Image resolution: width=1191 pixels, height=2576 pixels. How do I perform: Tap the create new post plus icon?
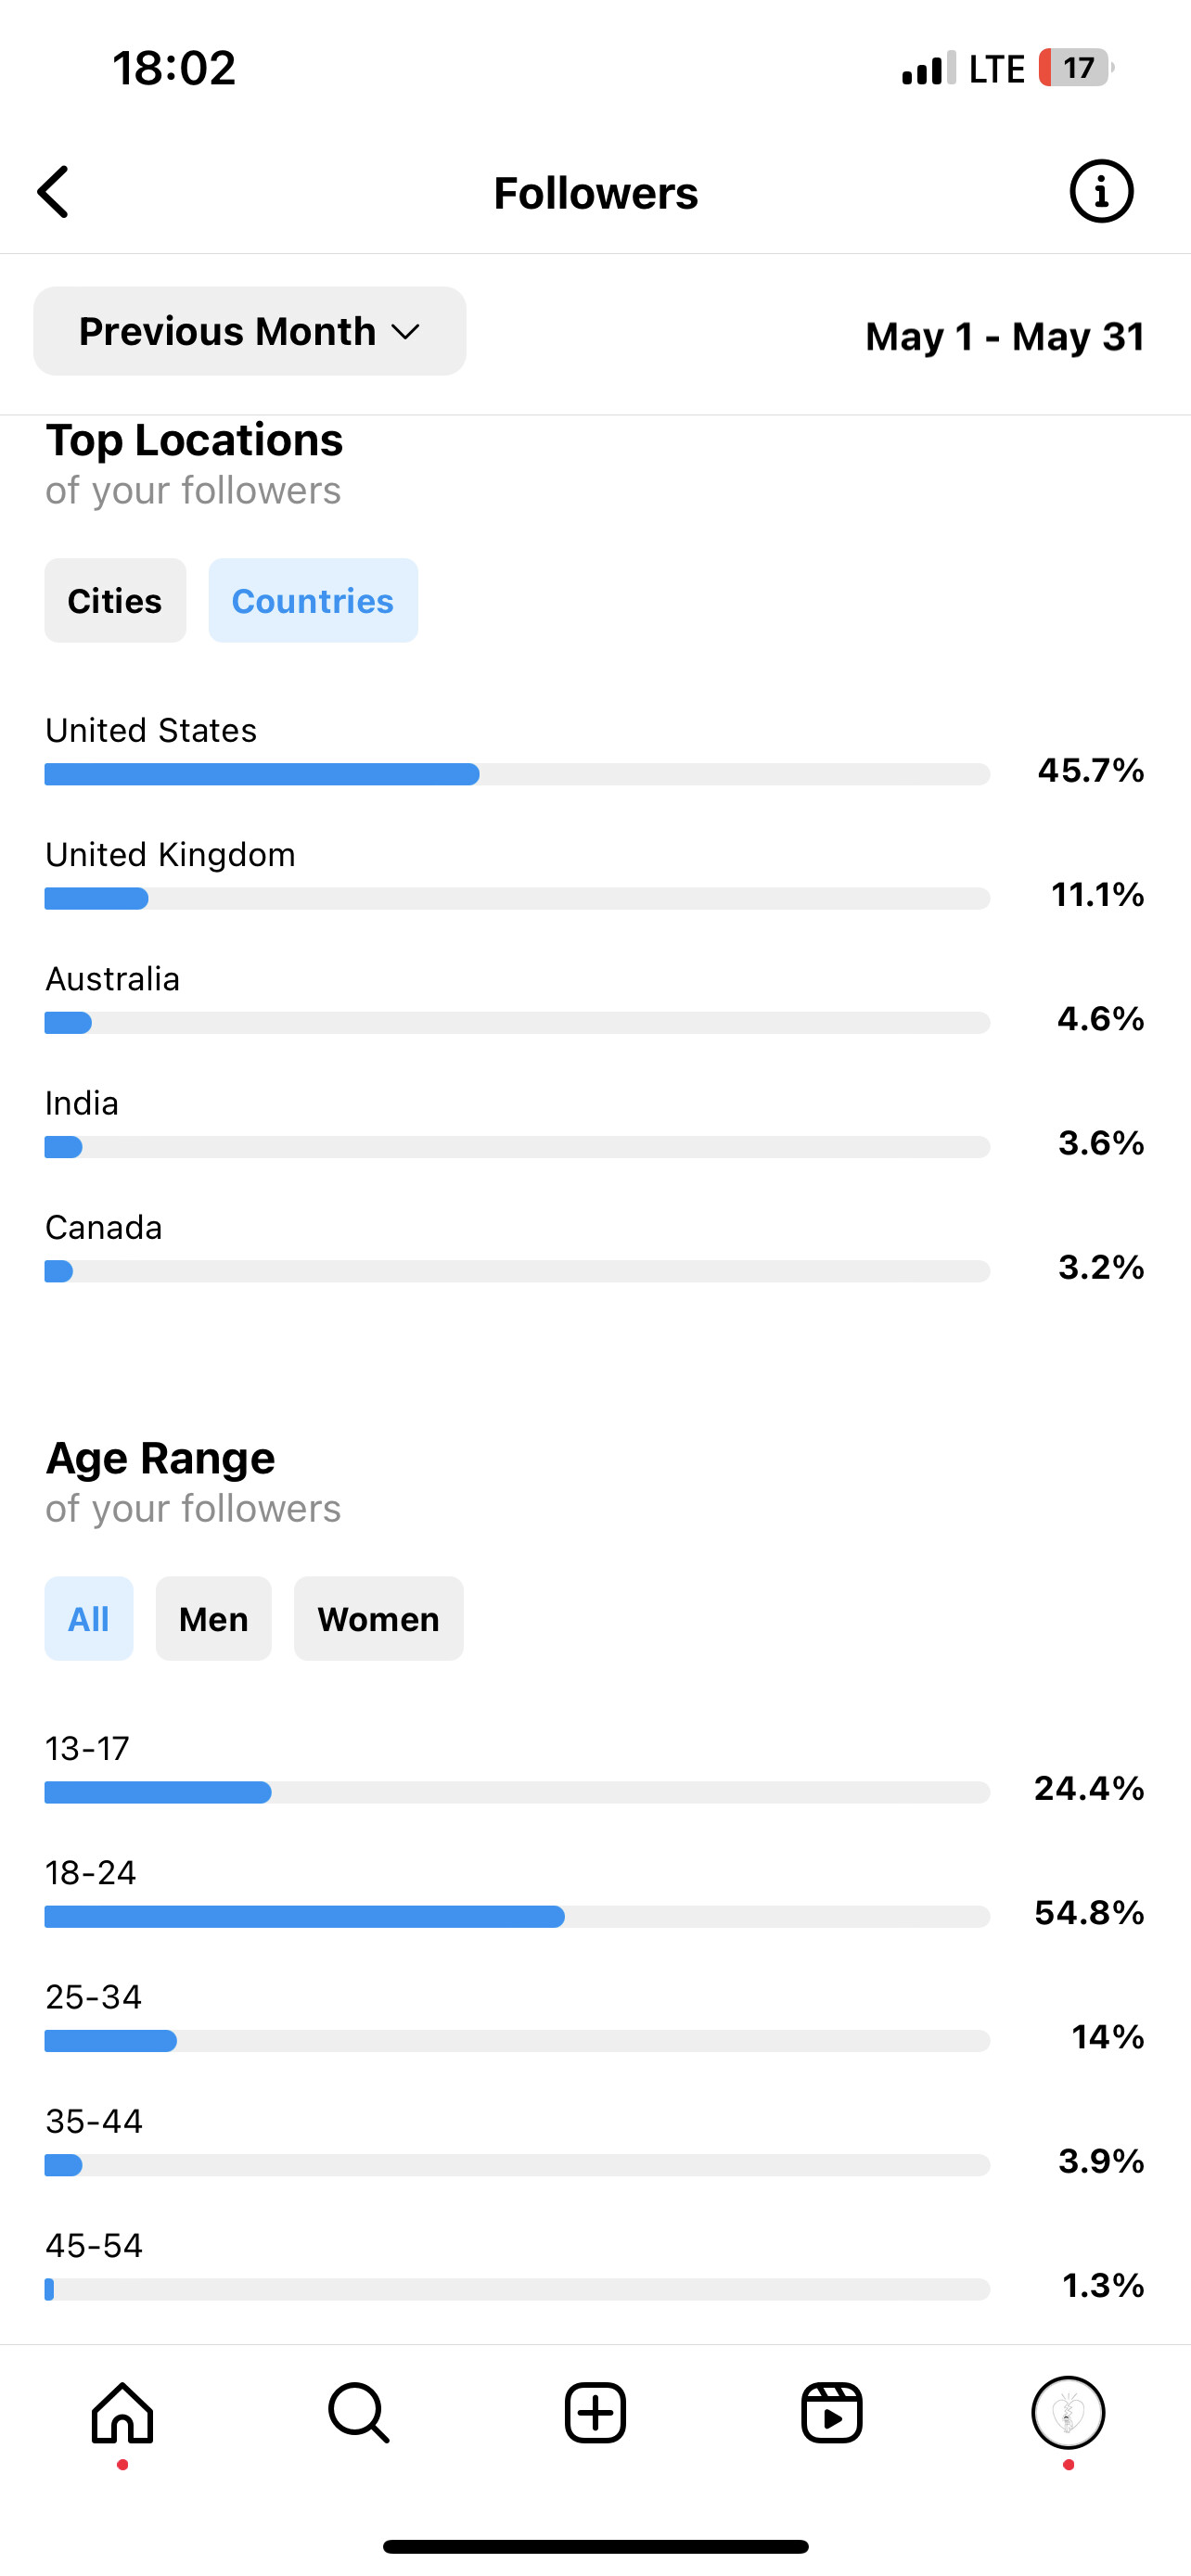(595, 2413)
